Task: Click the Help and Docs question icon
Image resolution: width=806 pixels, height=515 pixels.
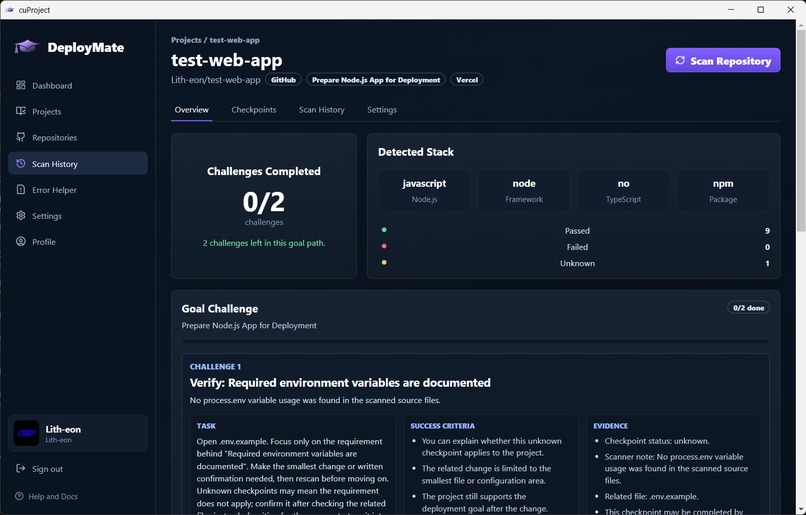Action: (x=19, y=496)
